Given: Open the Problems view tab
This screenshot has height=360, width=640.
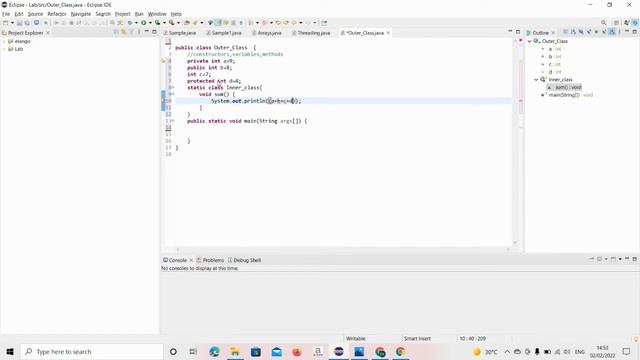Looking at the screenshot, I should tap(210, 260).
